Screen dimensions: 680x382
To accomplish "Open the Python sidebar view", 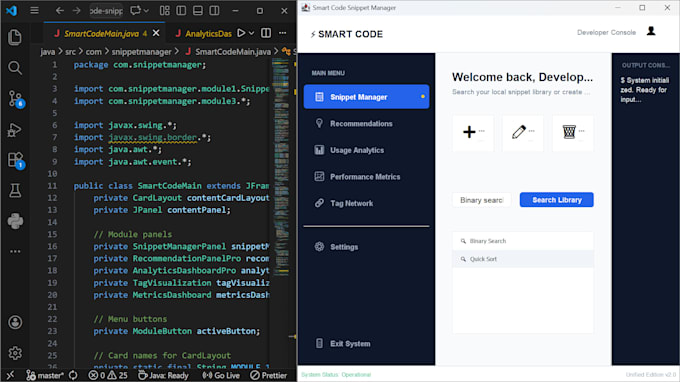I will [15, 221].
